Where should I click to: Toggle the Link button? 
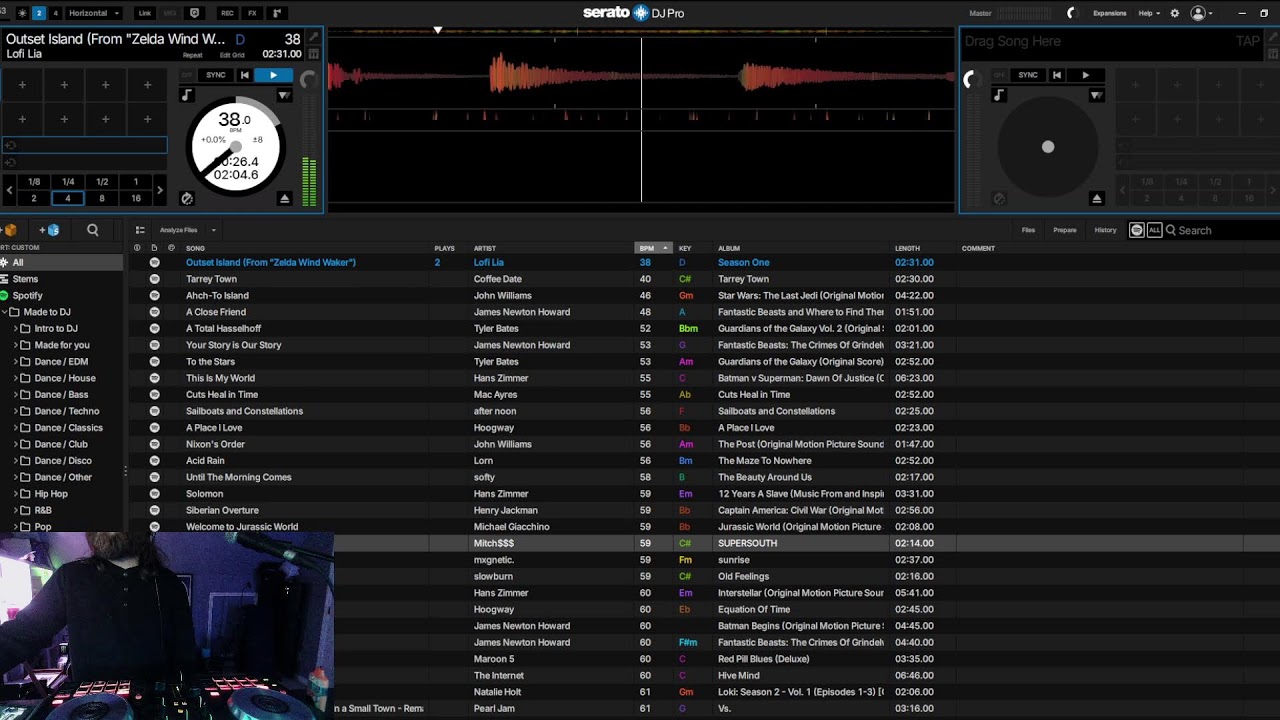pyautogui.click(x=145, y=13)
